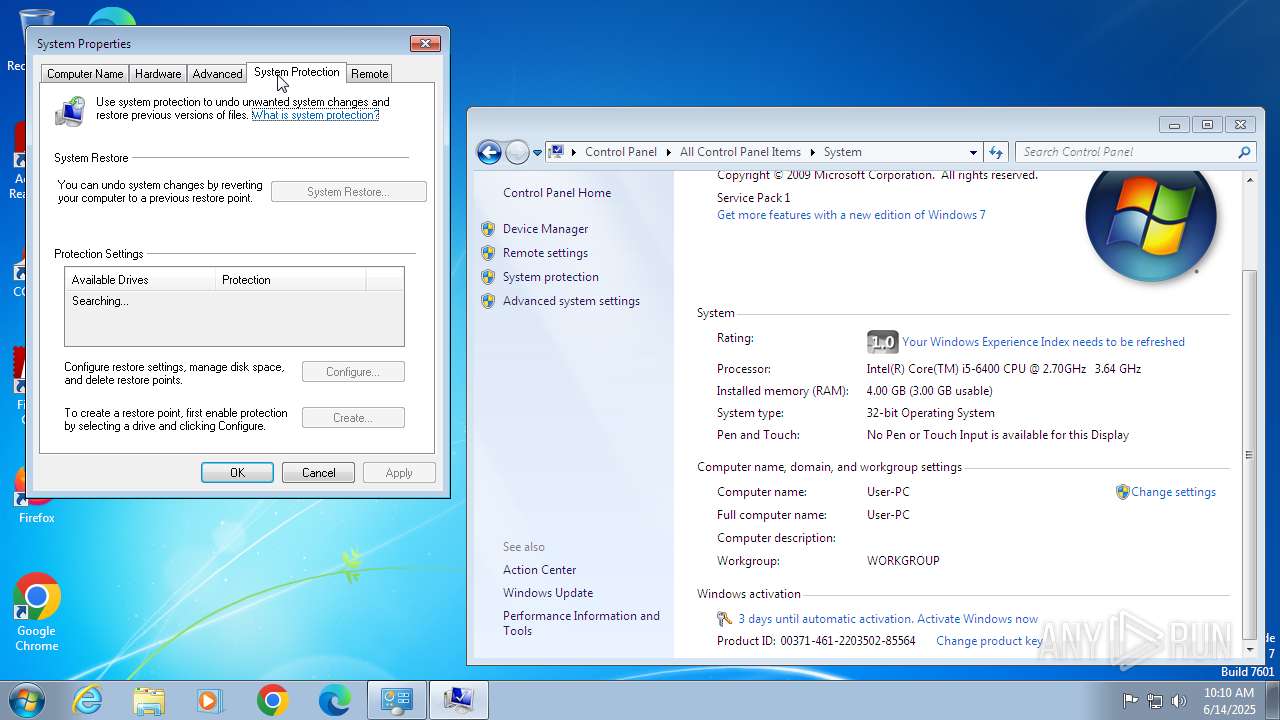Click the Control Panel breadcrumb

click(620, 152)
